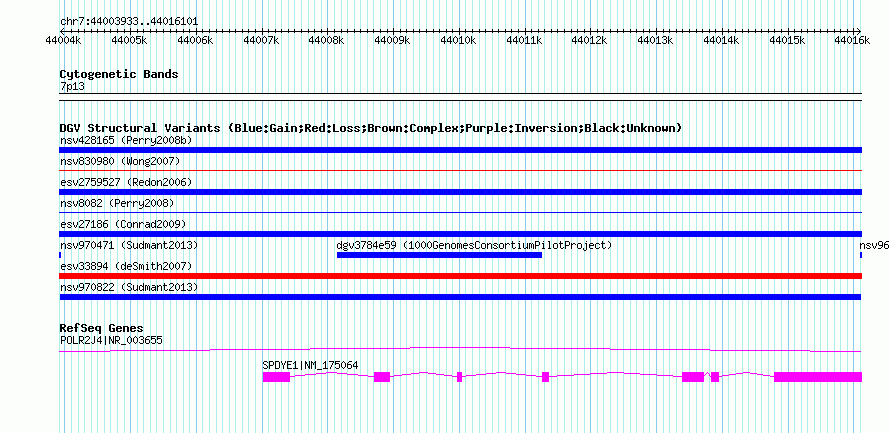Click the nsv830980 (Wong2007) variant label
Screen dimensions: 890x433
click(x=120, y=161)
